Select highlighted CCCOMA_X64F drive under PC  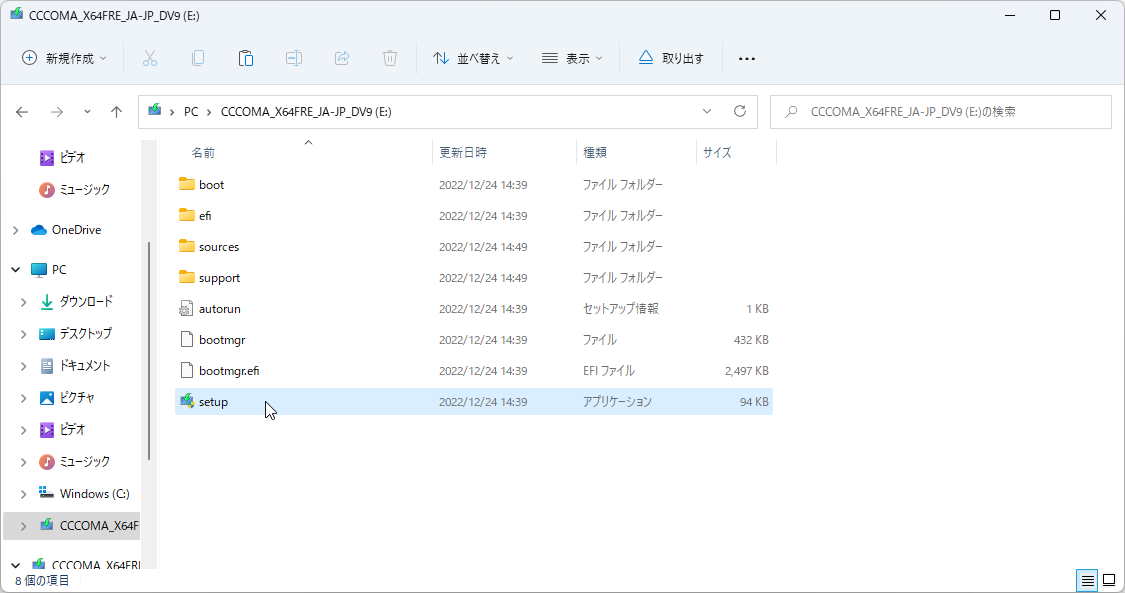click(72, 526)
